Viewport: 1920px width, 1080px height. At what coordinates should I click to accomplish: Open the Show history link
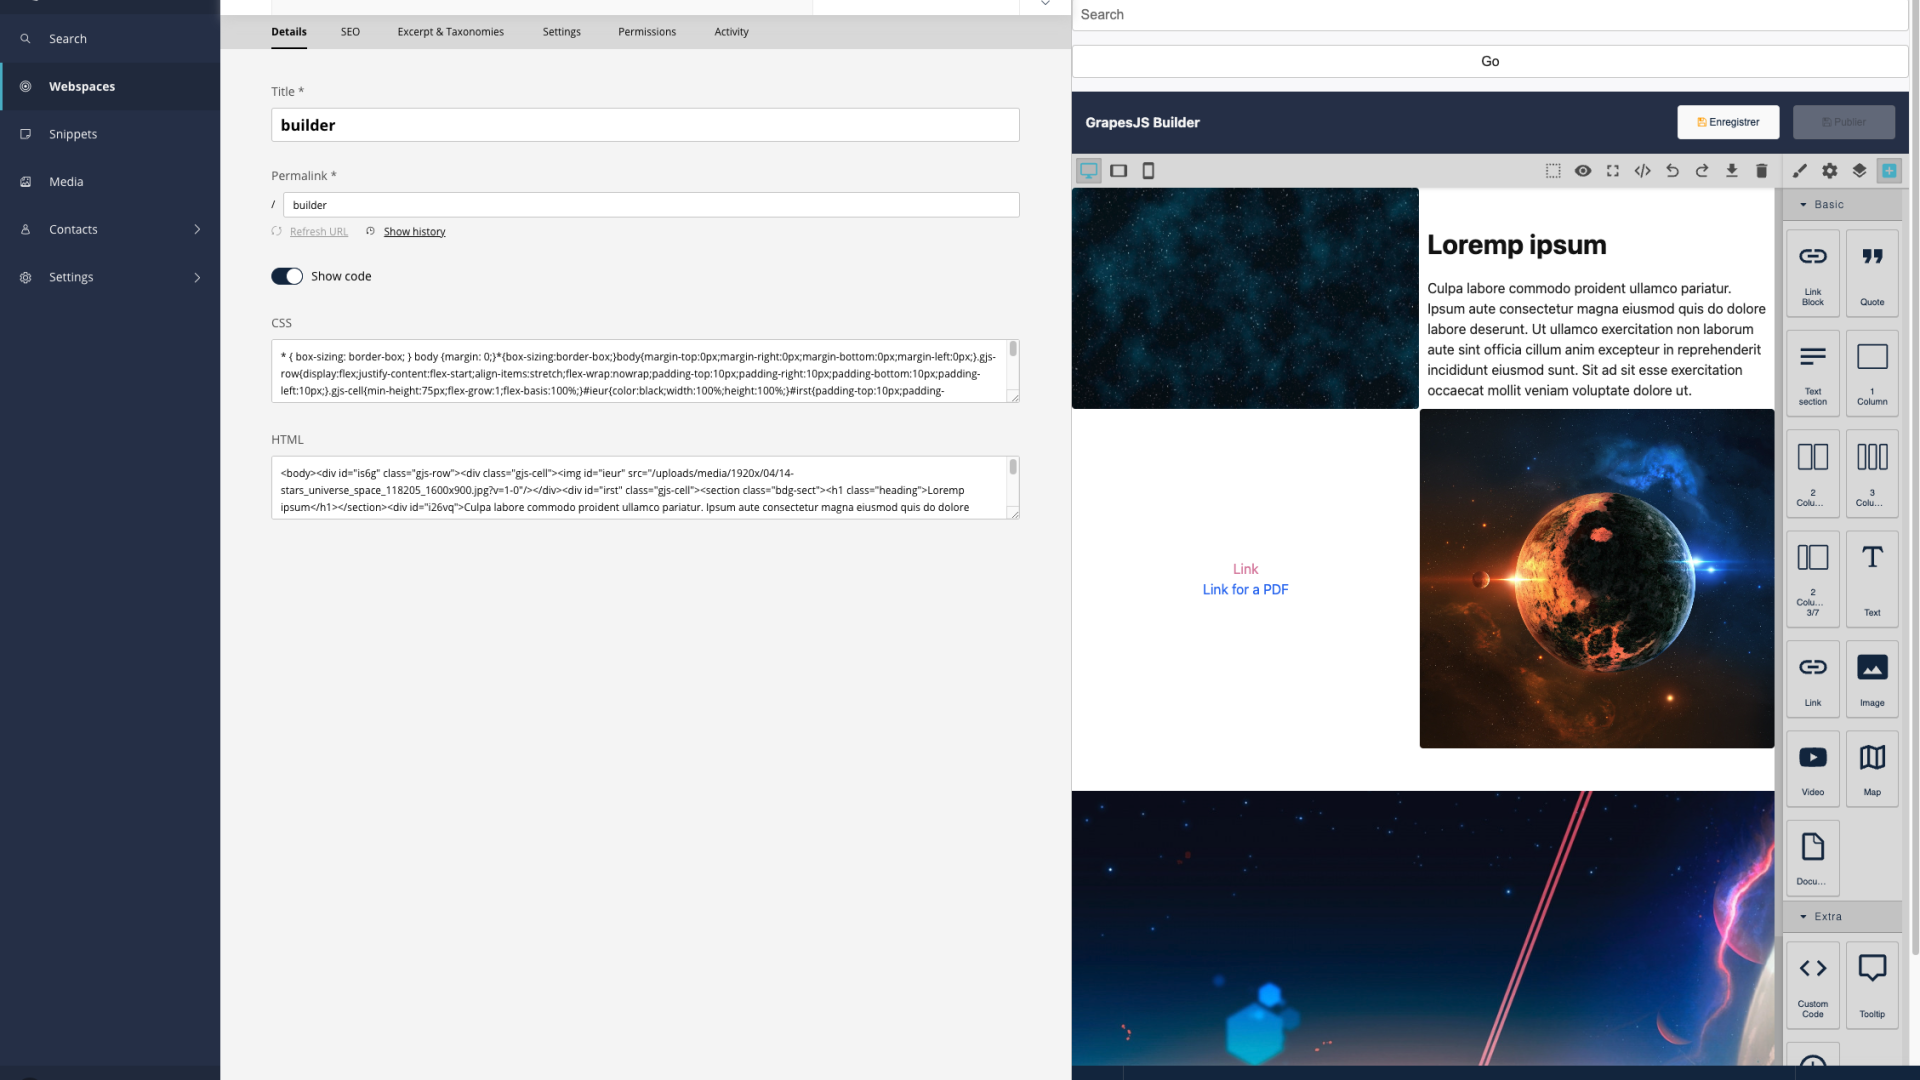pos(414,232)
